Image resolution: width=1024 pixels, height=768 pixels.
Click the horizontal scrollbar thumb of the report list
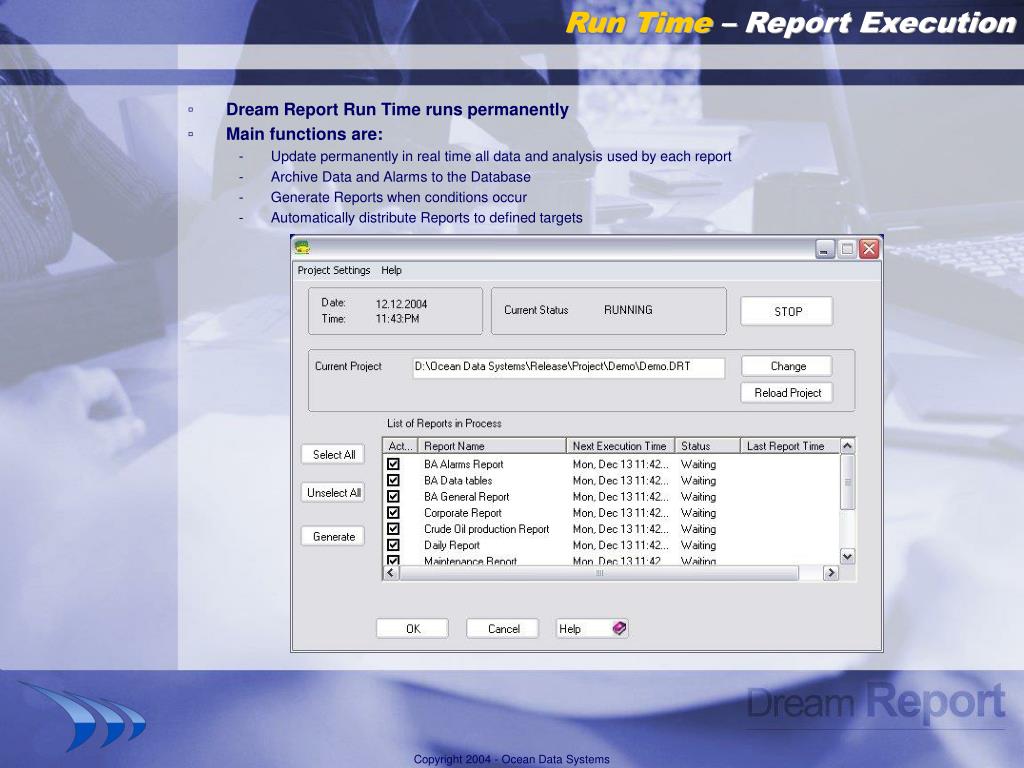599,573
